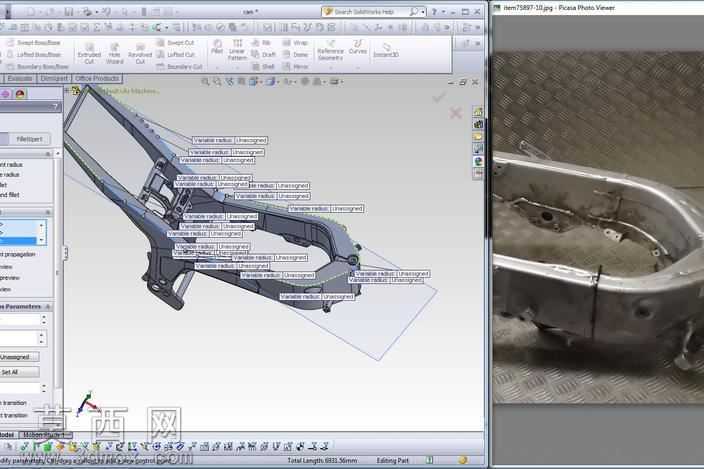Expand the Linear Pattern dropdown arrow
This screenshot has width=704, height=469.
tap(237, 68)
